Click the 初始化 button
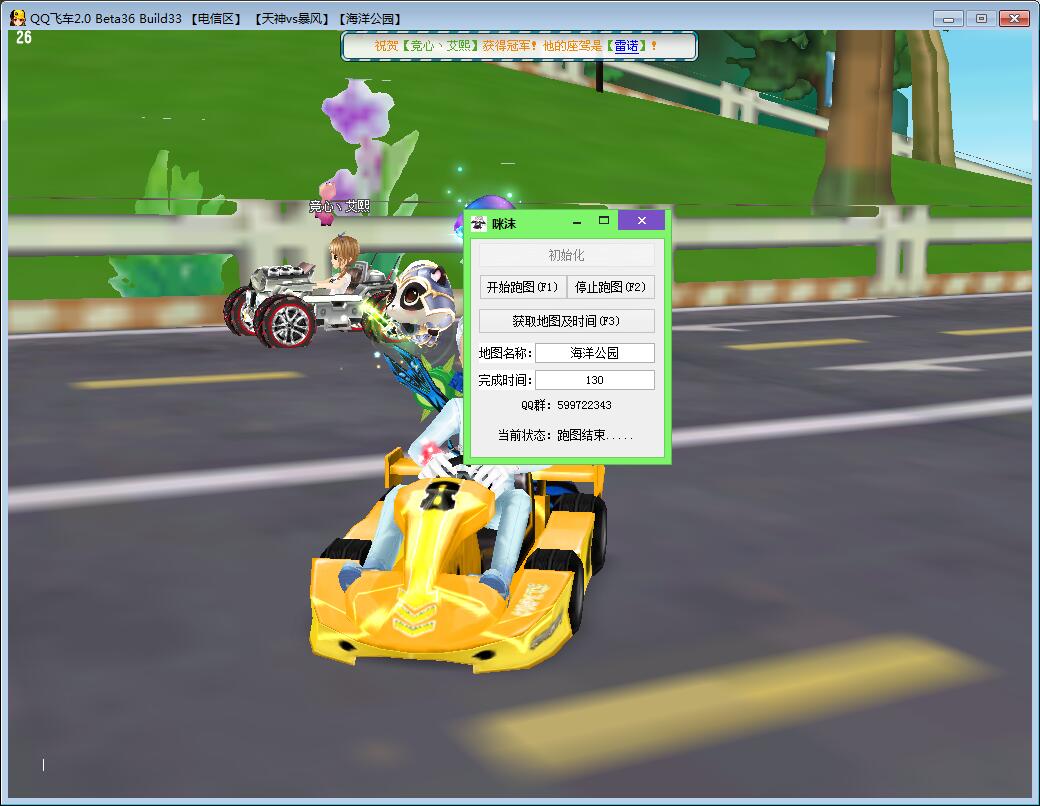 [566, 255]
